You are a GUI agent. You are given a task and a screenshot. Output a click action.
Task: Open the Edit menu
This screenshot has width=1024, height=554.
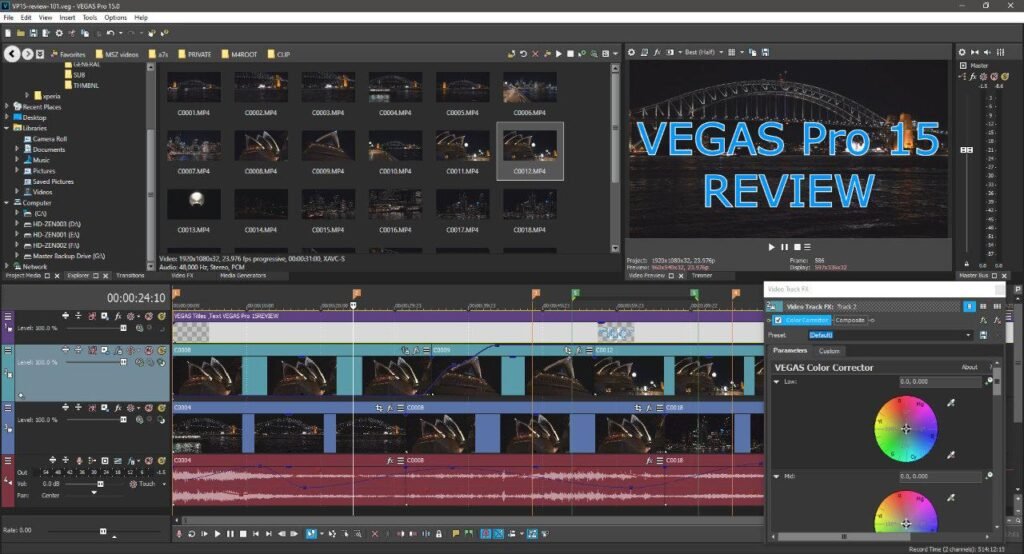[26, 18]
